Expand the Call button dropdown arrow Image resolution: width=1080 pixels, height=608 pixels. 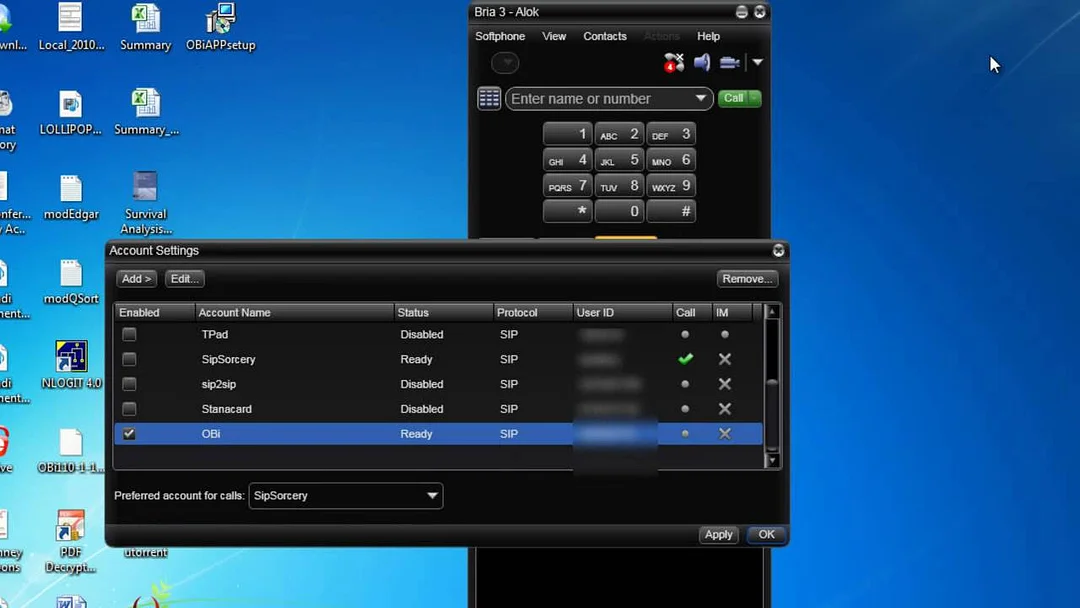click(x=755, y=98)
